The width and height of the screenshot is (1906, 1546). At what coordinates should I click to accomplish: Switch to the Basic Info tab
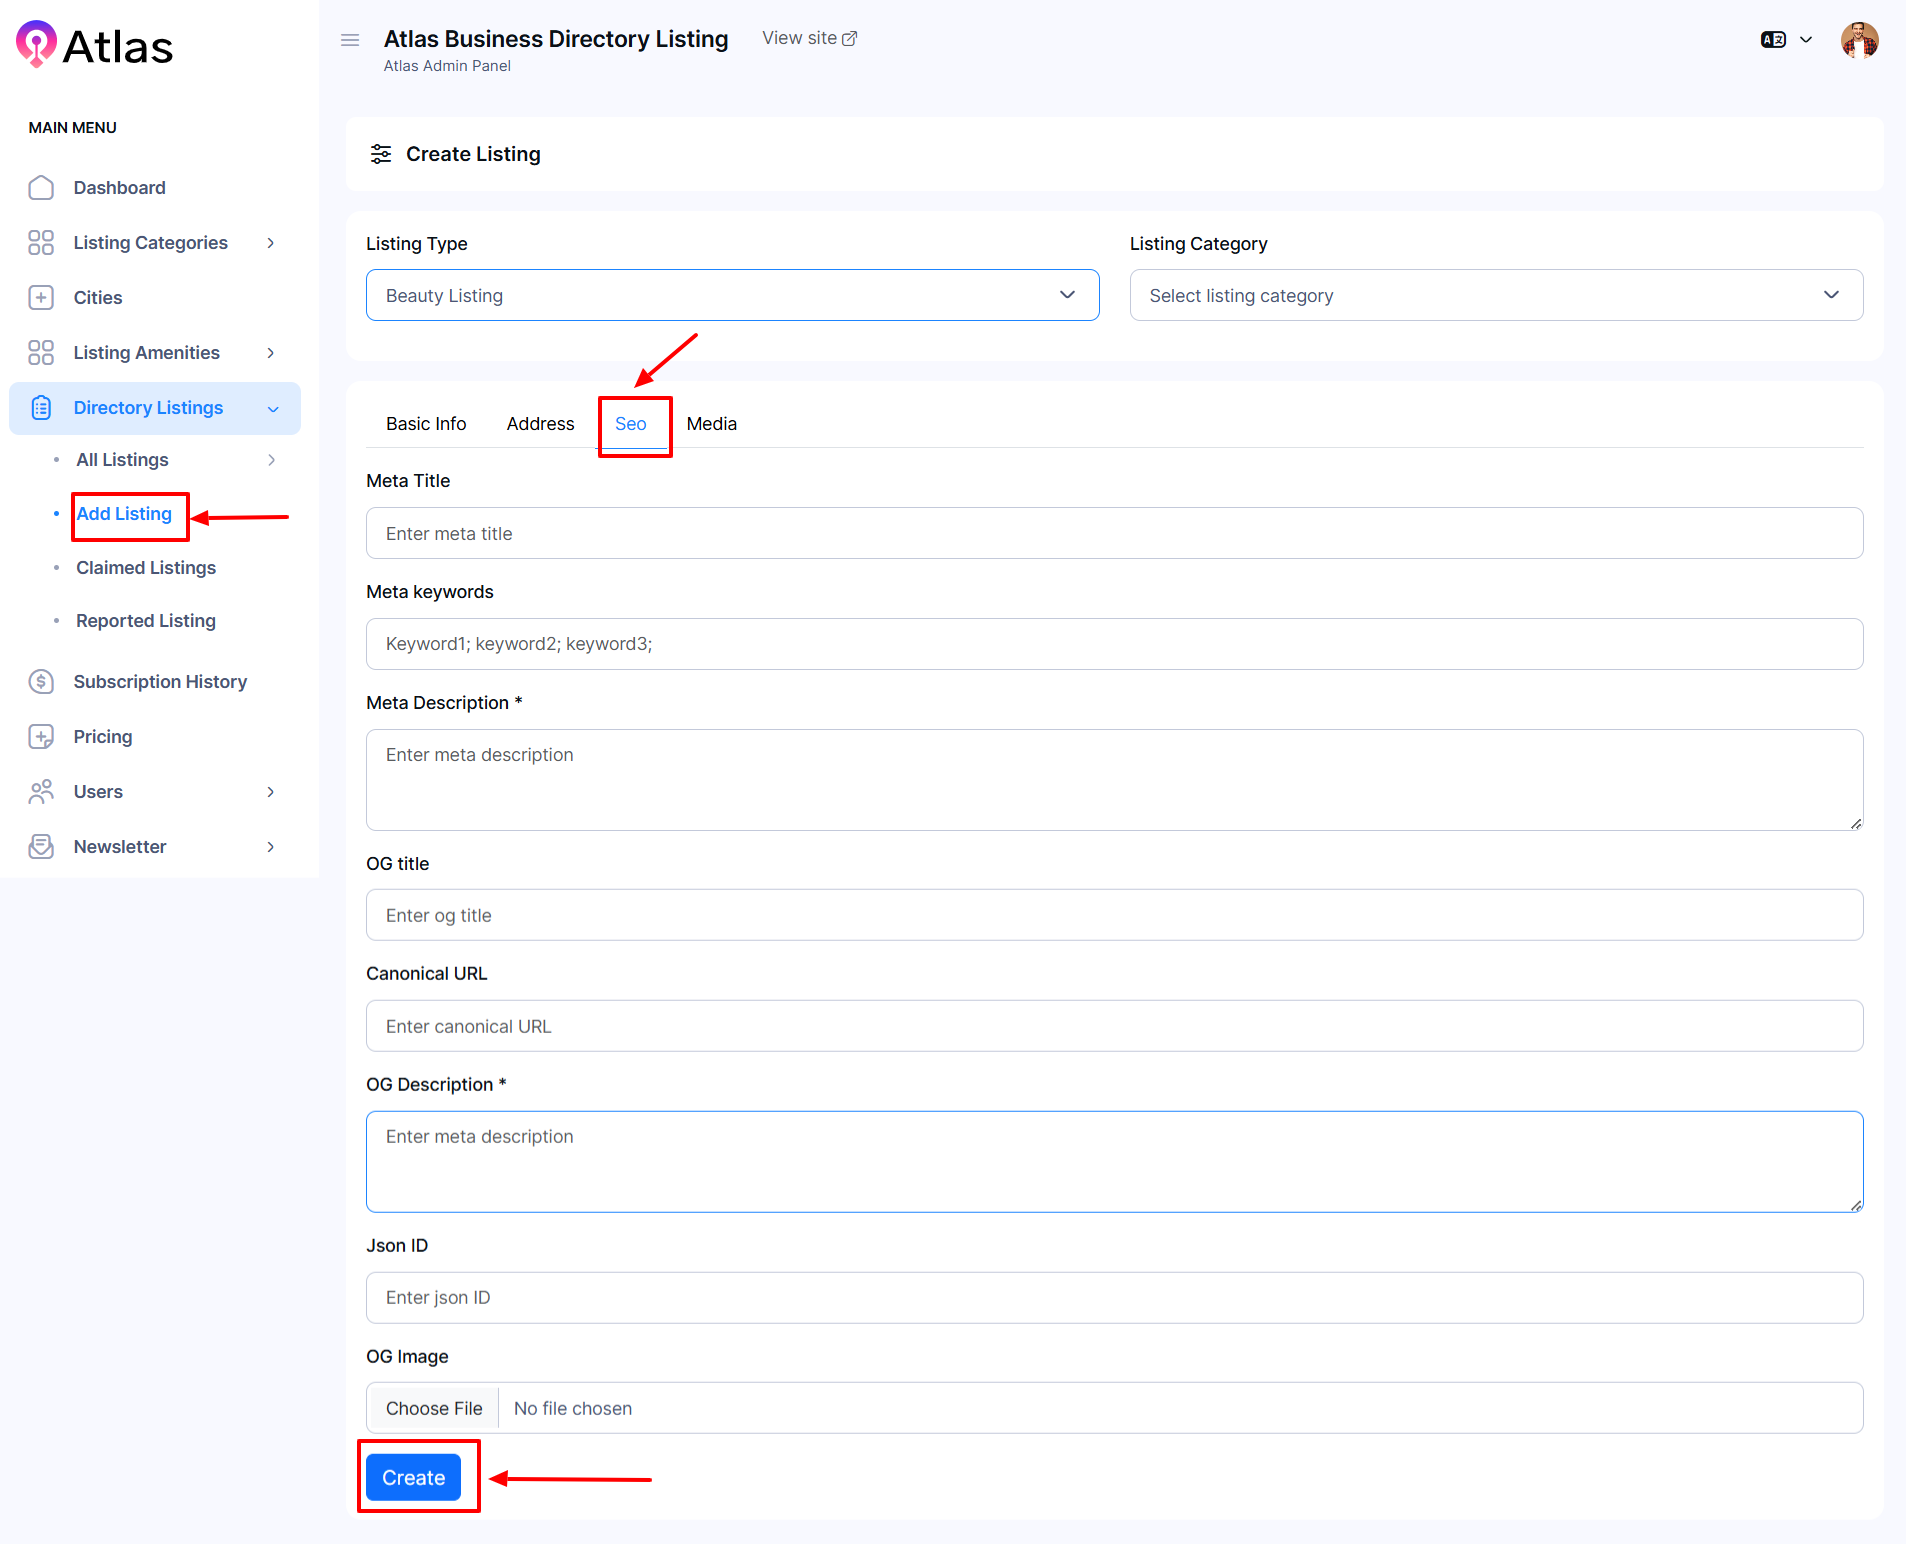coord(426,424)
